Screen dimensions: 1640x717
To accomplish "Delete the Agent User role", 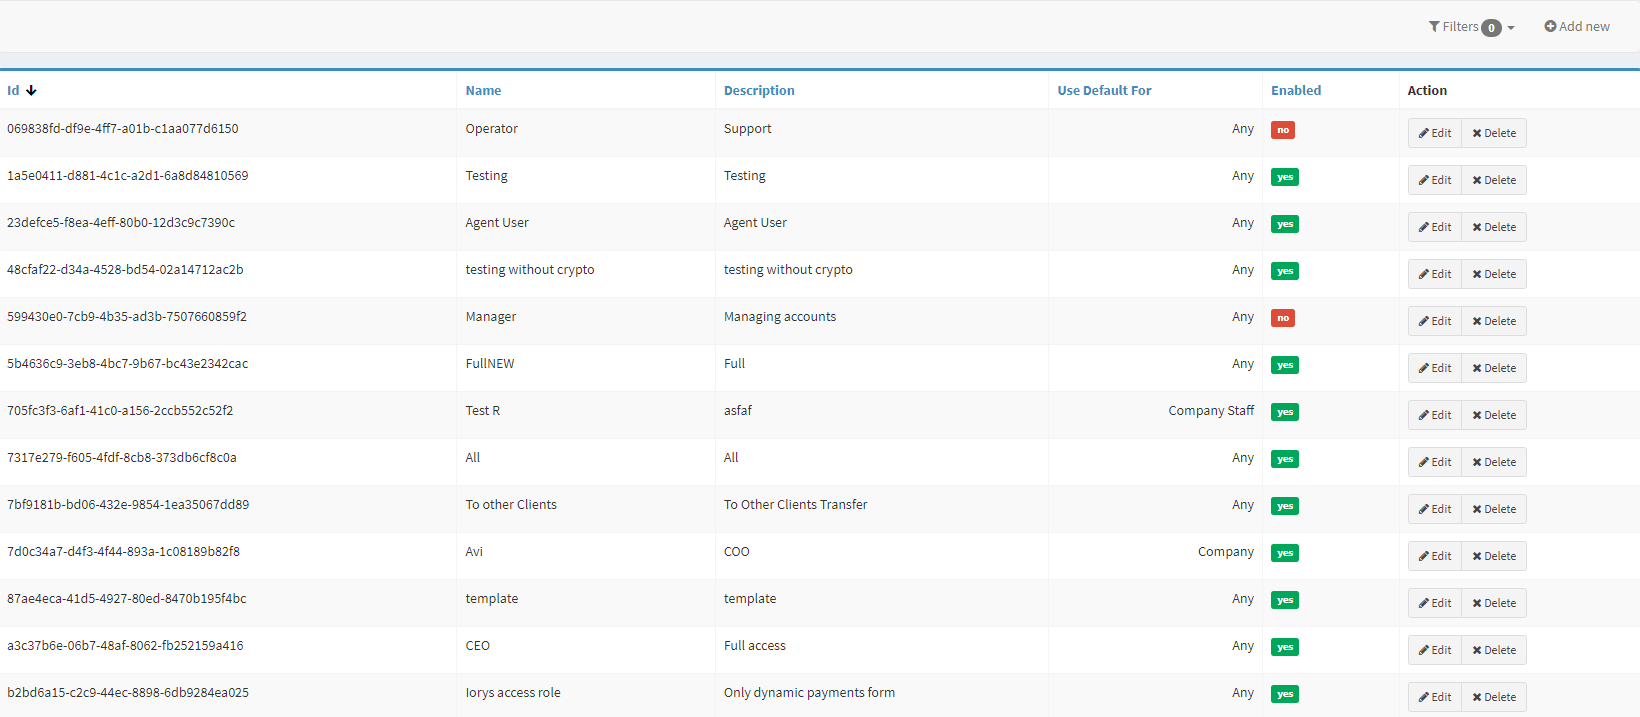I will coord(1494,227).
